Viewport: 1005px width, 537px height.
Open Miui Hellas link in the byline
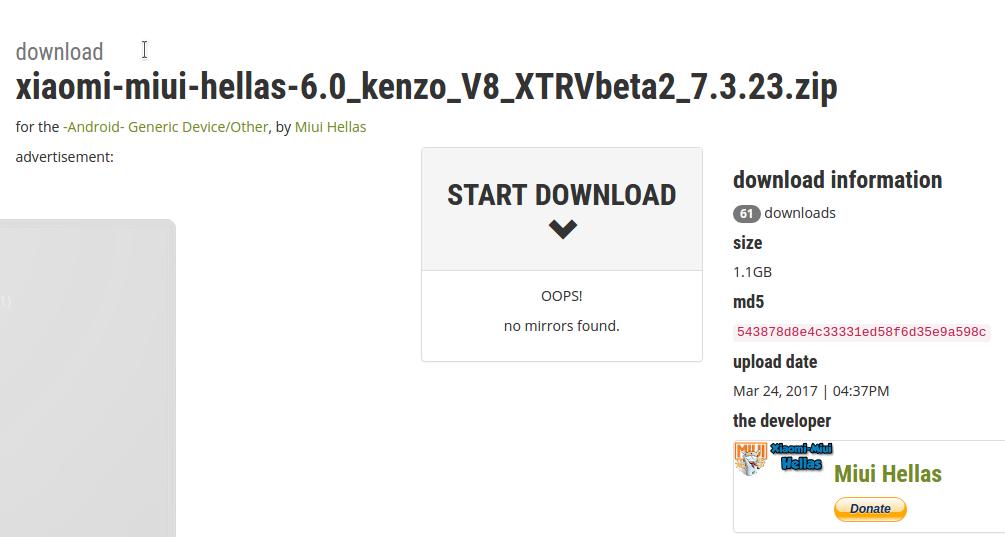pos(330,127)
